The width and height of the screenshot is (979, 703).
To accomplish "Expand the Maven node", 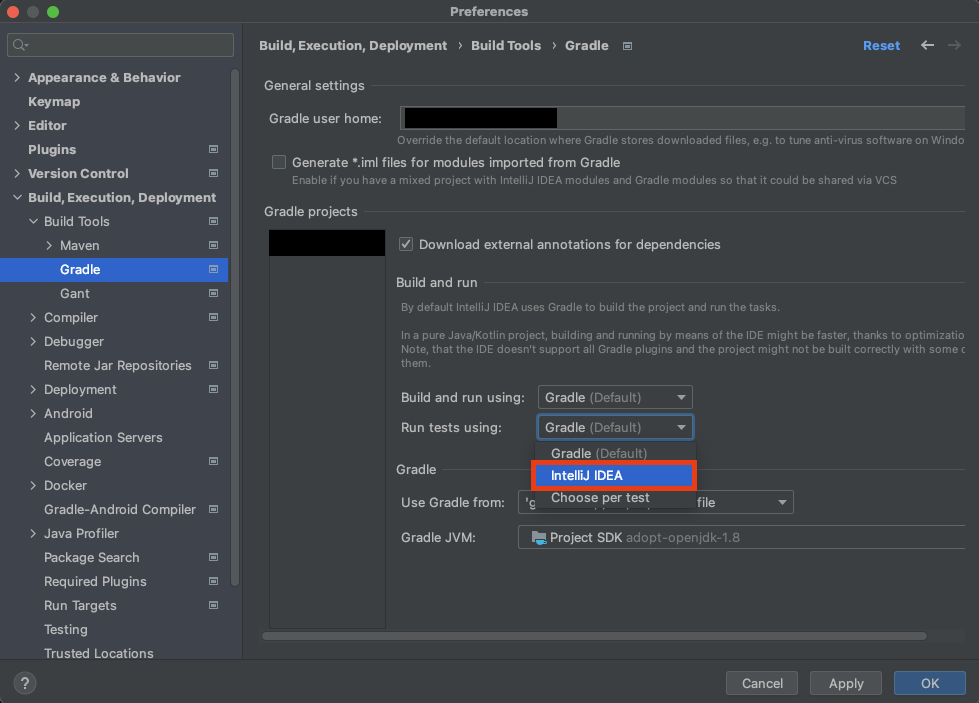I will click(49, 245).
